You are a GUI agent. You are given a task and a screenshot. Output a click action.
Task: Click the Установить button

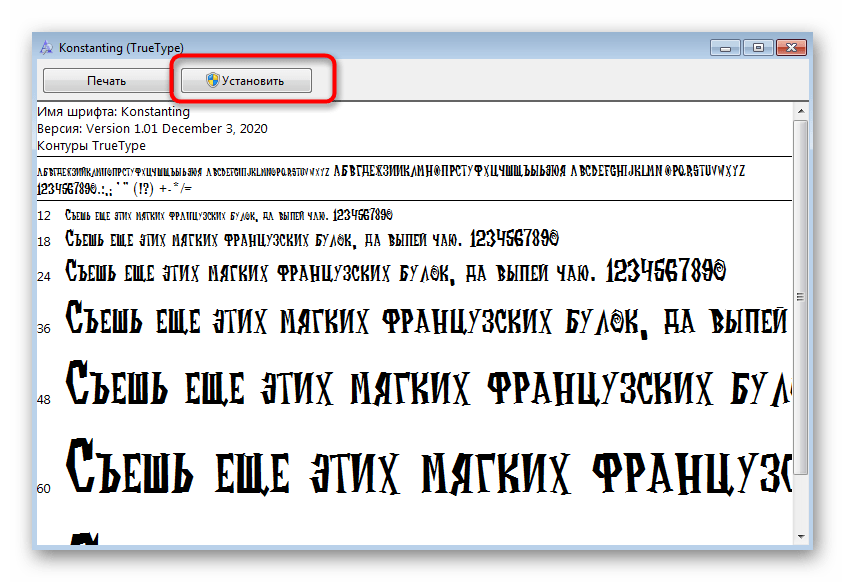pos(246,80)
